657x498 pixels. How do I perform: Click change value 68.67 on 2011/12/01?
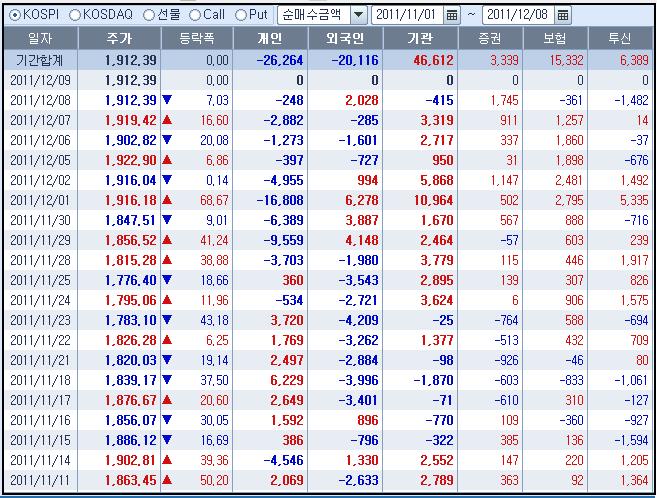pyautogui.click(x=215, y=201)
